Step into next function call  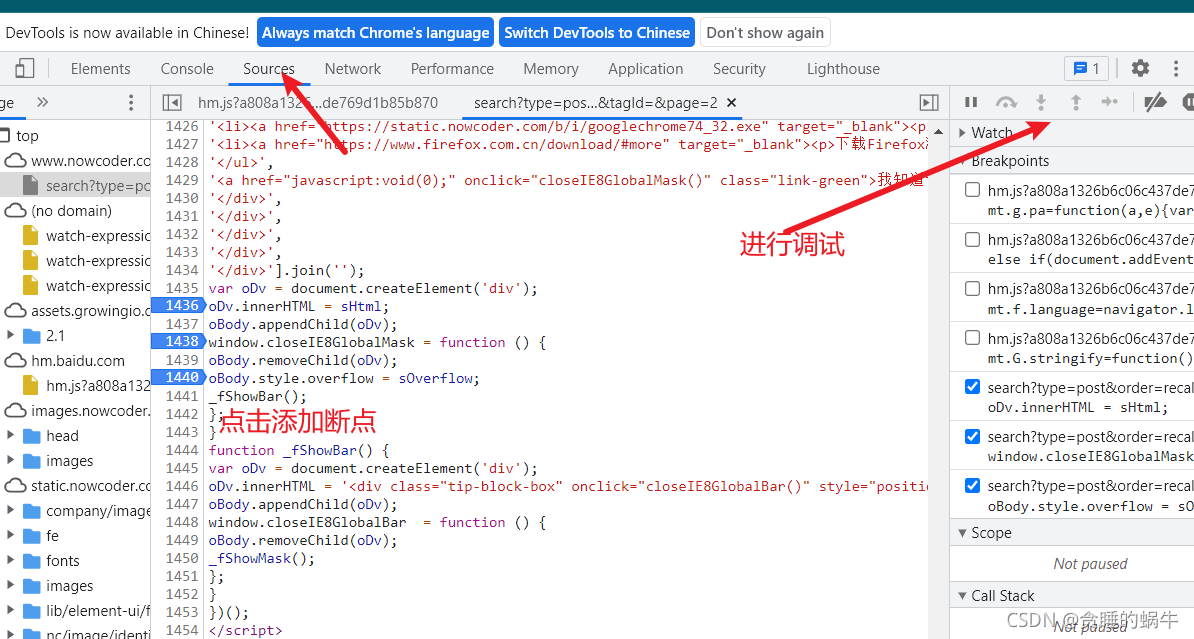1041,102
